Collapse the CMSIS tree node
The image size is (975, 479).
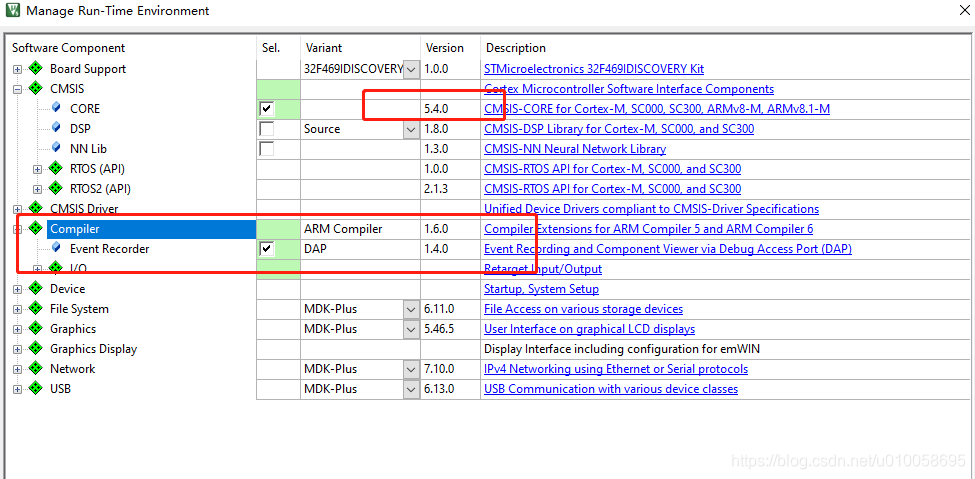tap(17, 89)
